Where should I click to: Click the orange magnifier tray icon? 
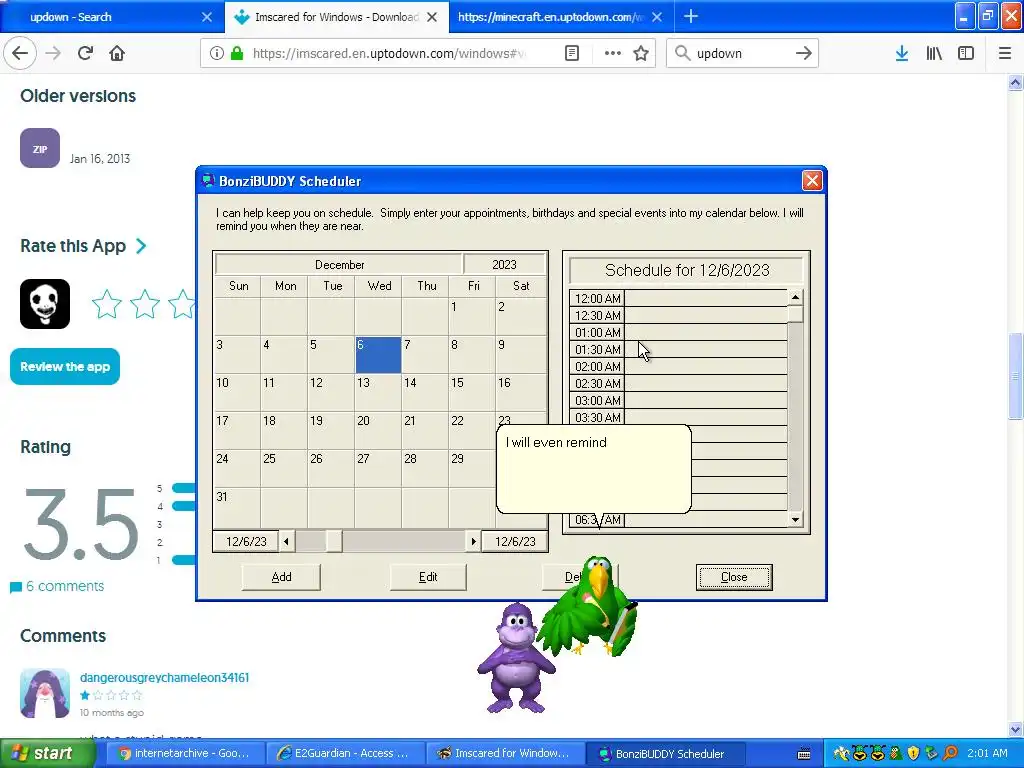[x=950, y=754]
